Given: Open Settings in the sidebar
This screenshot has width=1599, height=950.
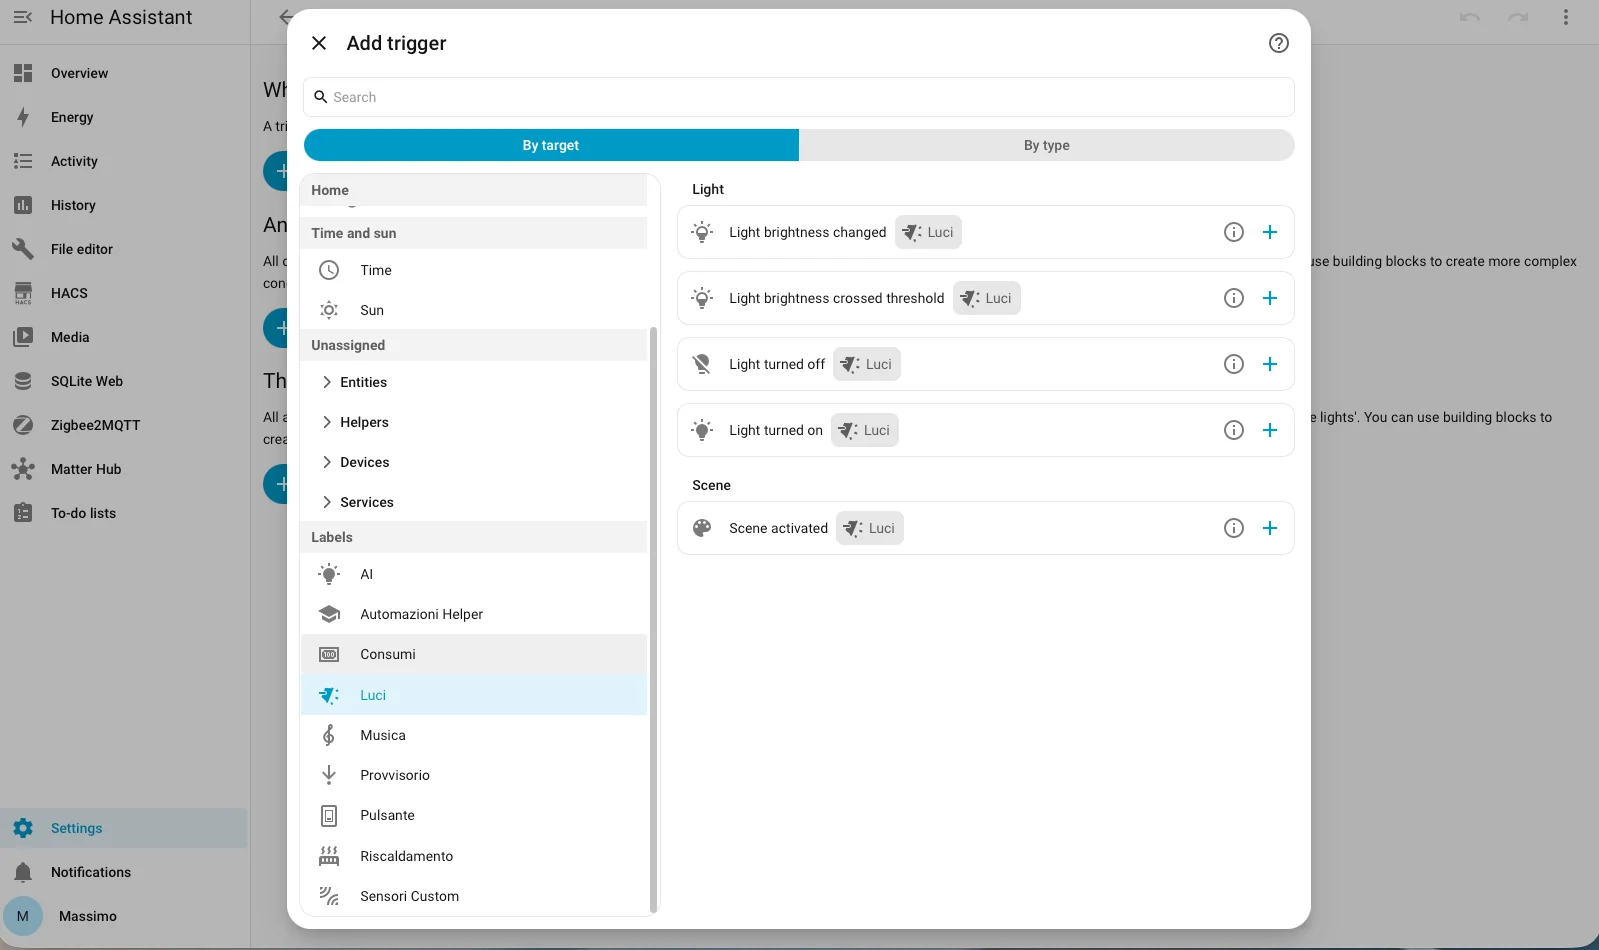Looking at the screenshot, I should (124, 828).
